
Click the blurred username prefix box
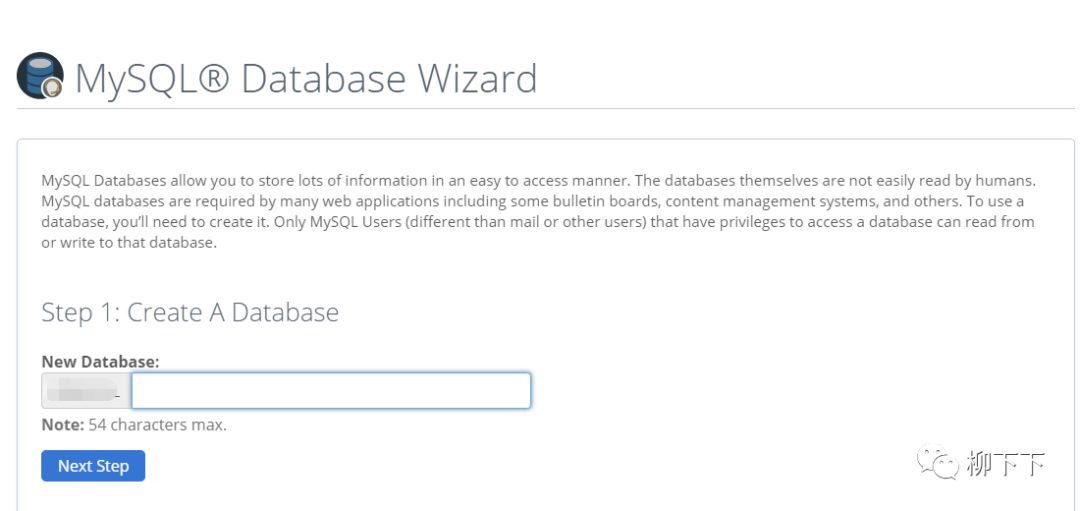click(85, 391)
